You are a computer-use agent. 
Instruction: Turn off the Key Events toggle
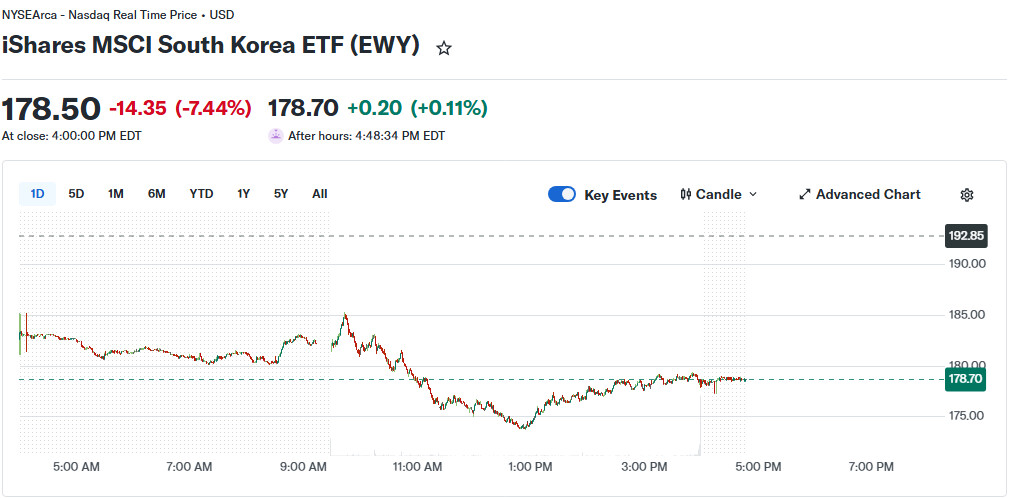point(562,194)
